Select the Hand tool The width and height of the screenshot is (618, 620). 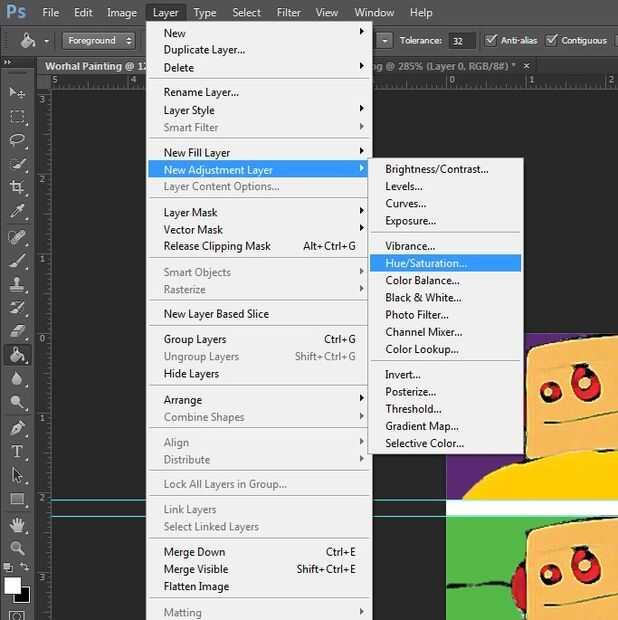pos(17,525)
